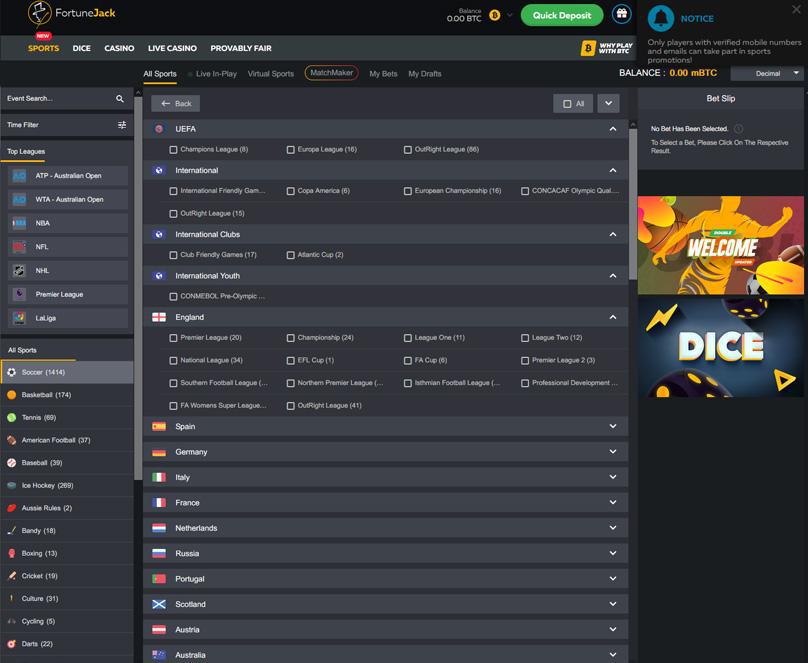
Task: Click the event search magnifier icon
Action: pos(120,98)
